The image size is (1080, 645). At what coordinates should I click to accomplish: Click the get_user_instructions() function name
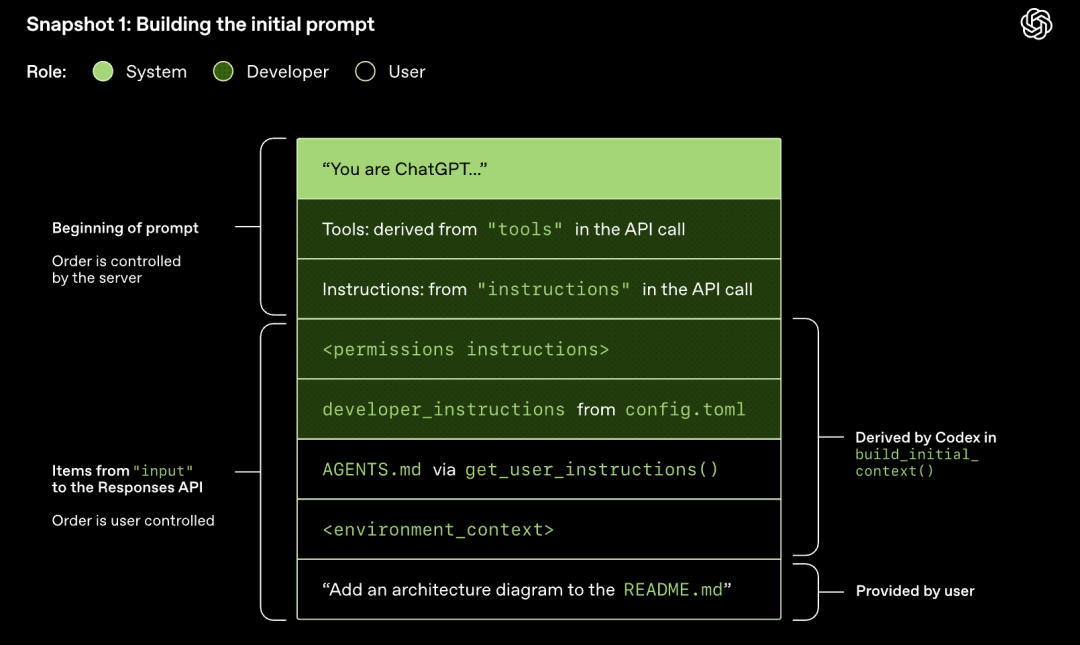(591, 469)
